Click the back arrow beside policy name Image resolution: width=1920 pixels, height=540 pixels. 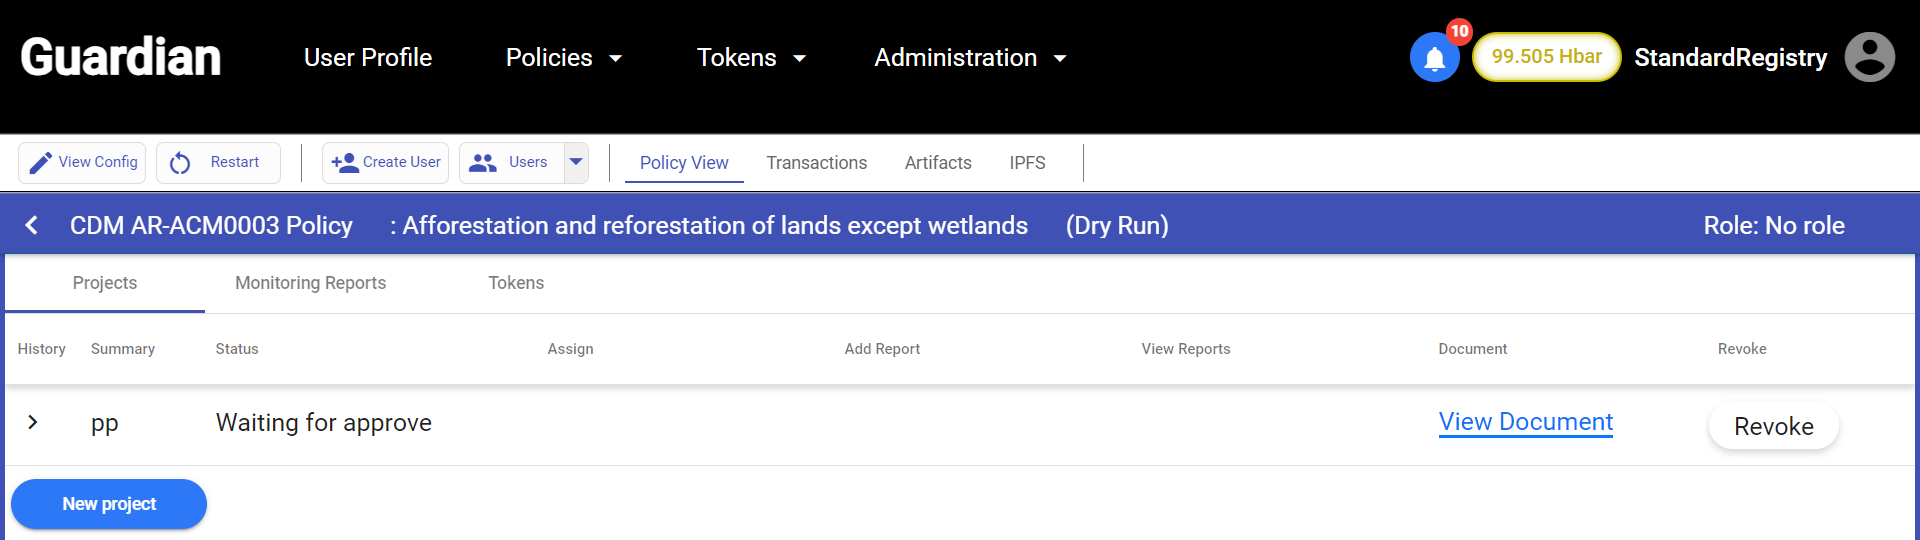[32, 225]
